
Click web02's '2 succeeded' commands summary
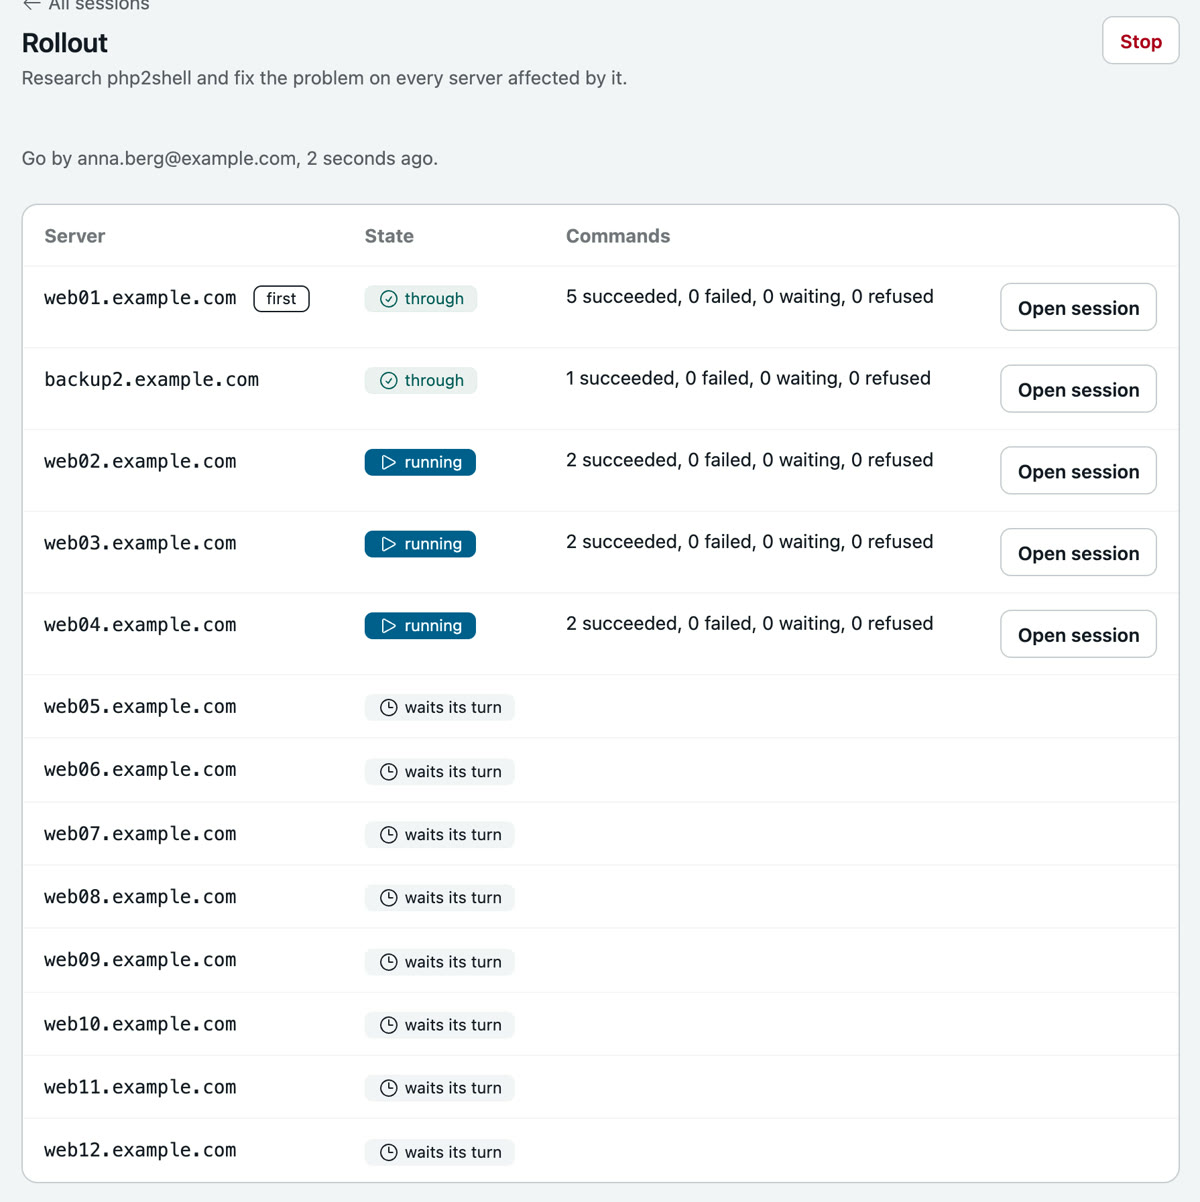click(750, 460)
